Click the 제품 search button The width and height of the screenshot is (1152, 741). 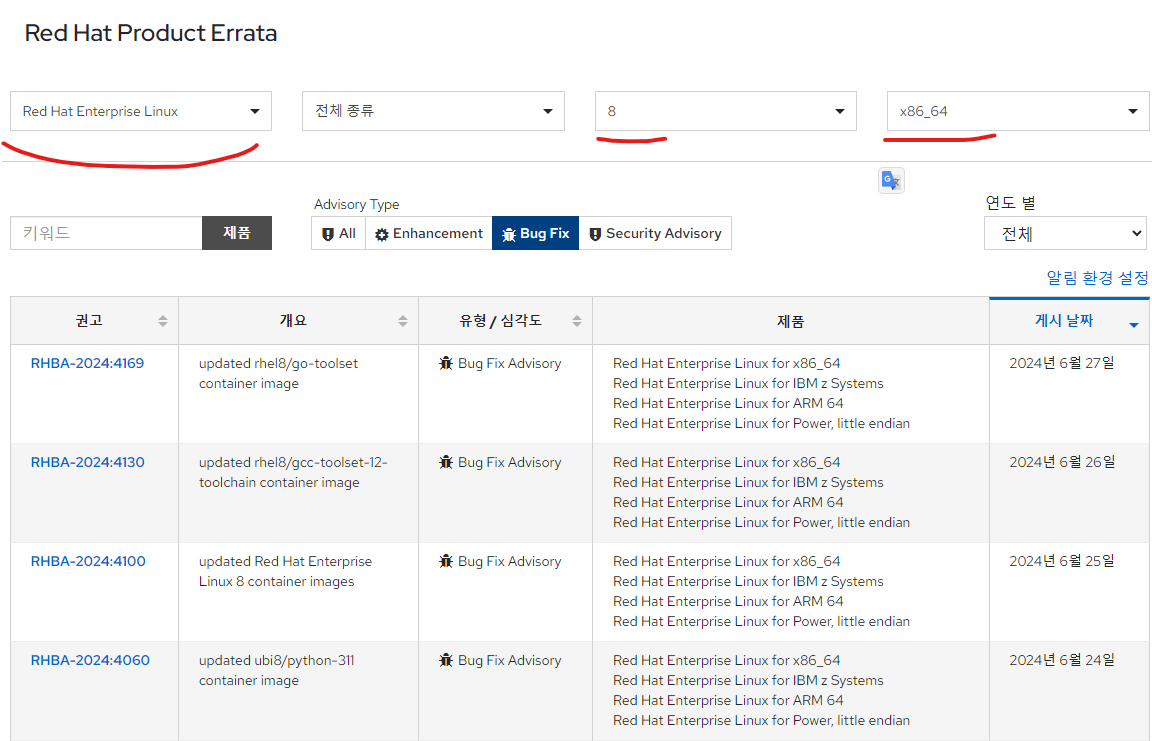(x=237, y=233)
